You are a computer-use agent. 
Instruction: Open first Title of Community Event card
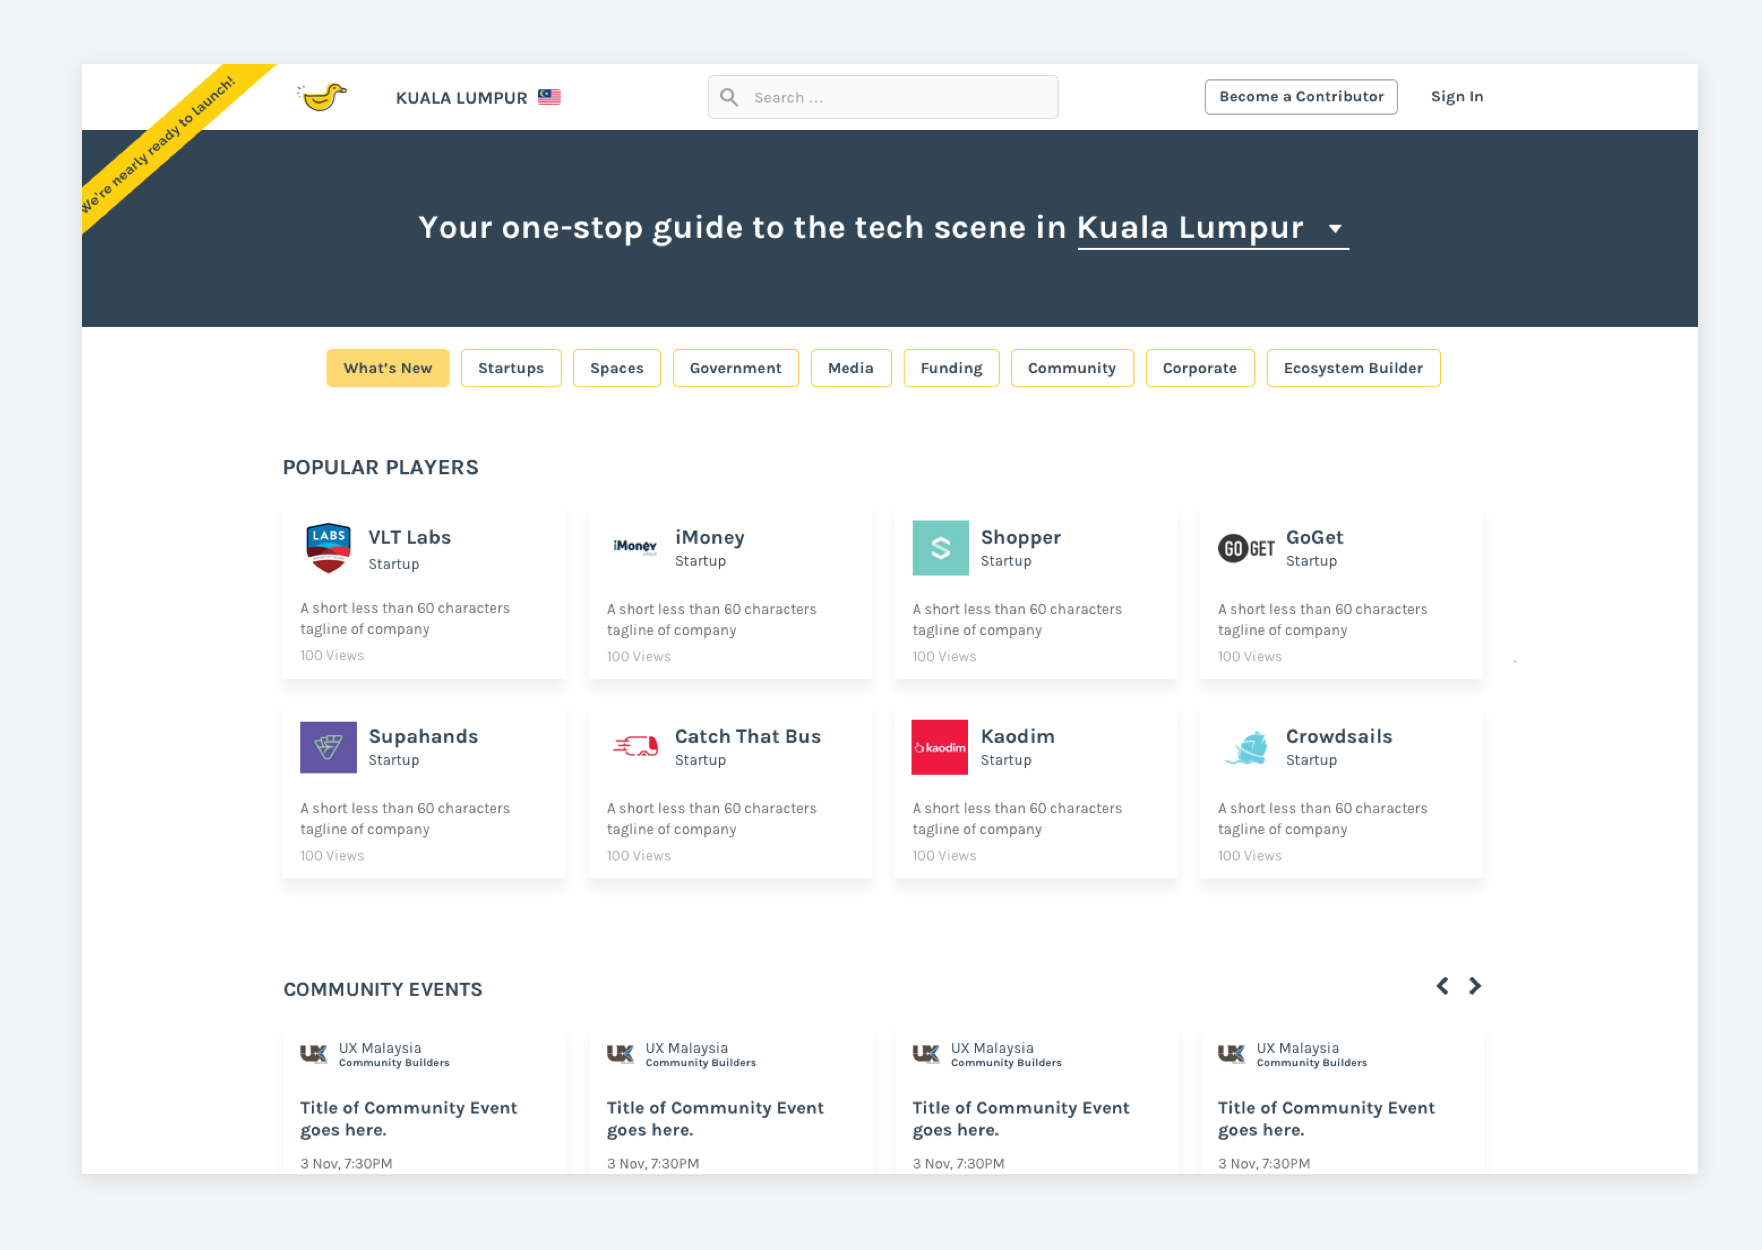click(x=408, y=1119)
